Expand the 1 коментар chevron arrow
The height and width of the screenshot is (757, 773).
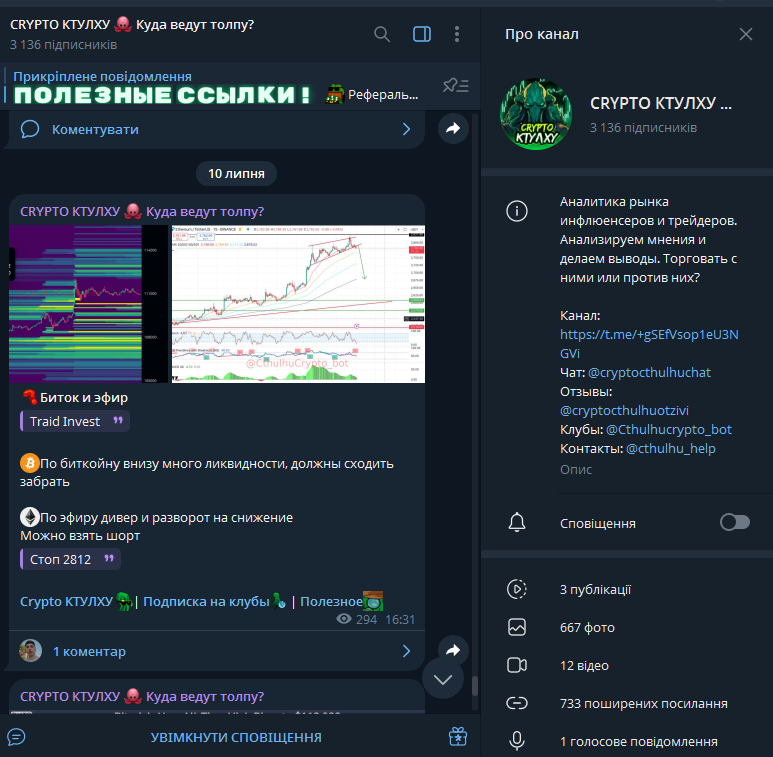(406, 651)
